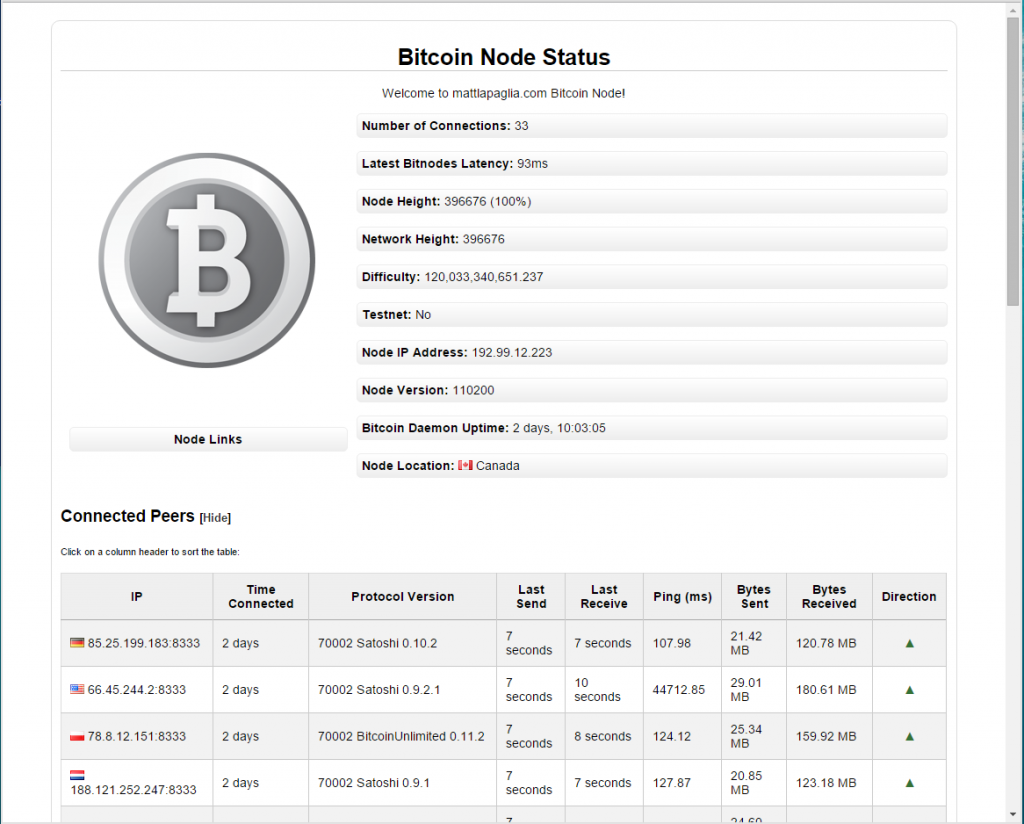Image resolution: width=1024 pixels, height=824 pixels.
Task: Click the ping value 127.87
Action: coord(671,783)
